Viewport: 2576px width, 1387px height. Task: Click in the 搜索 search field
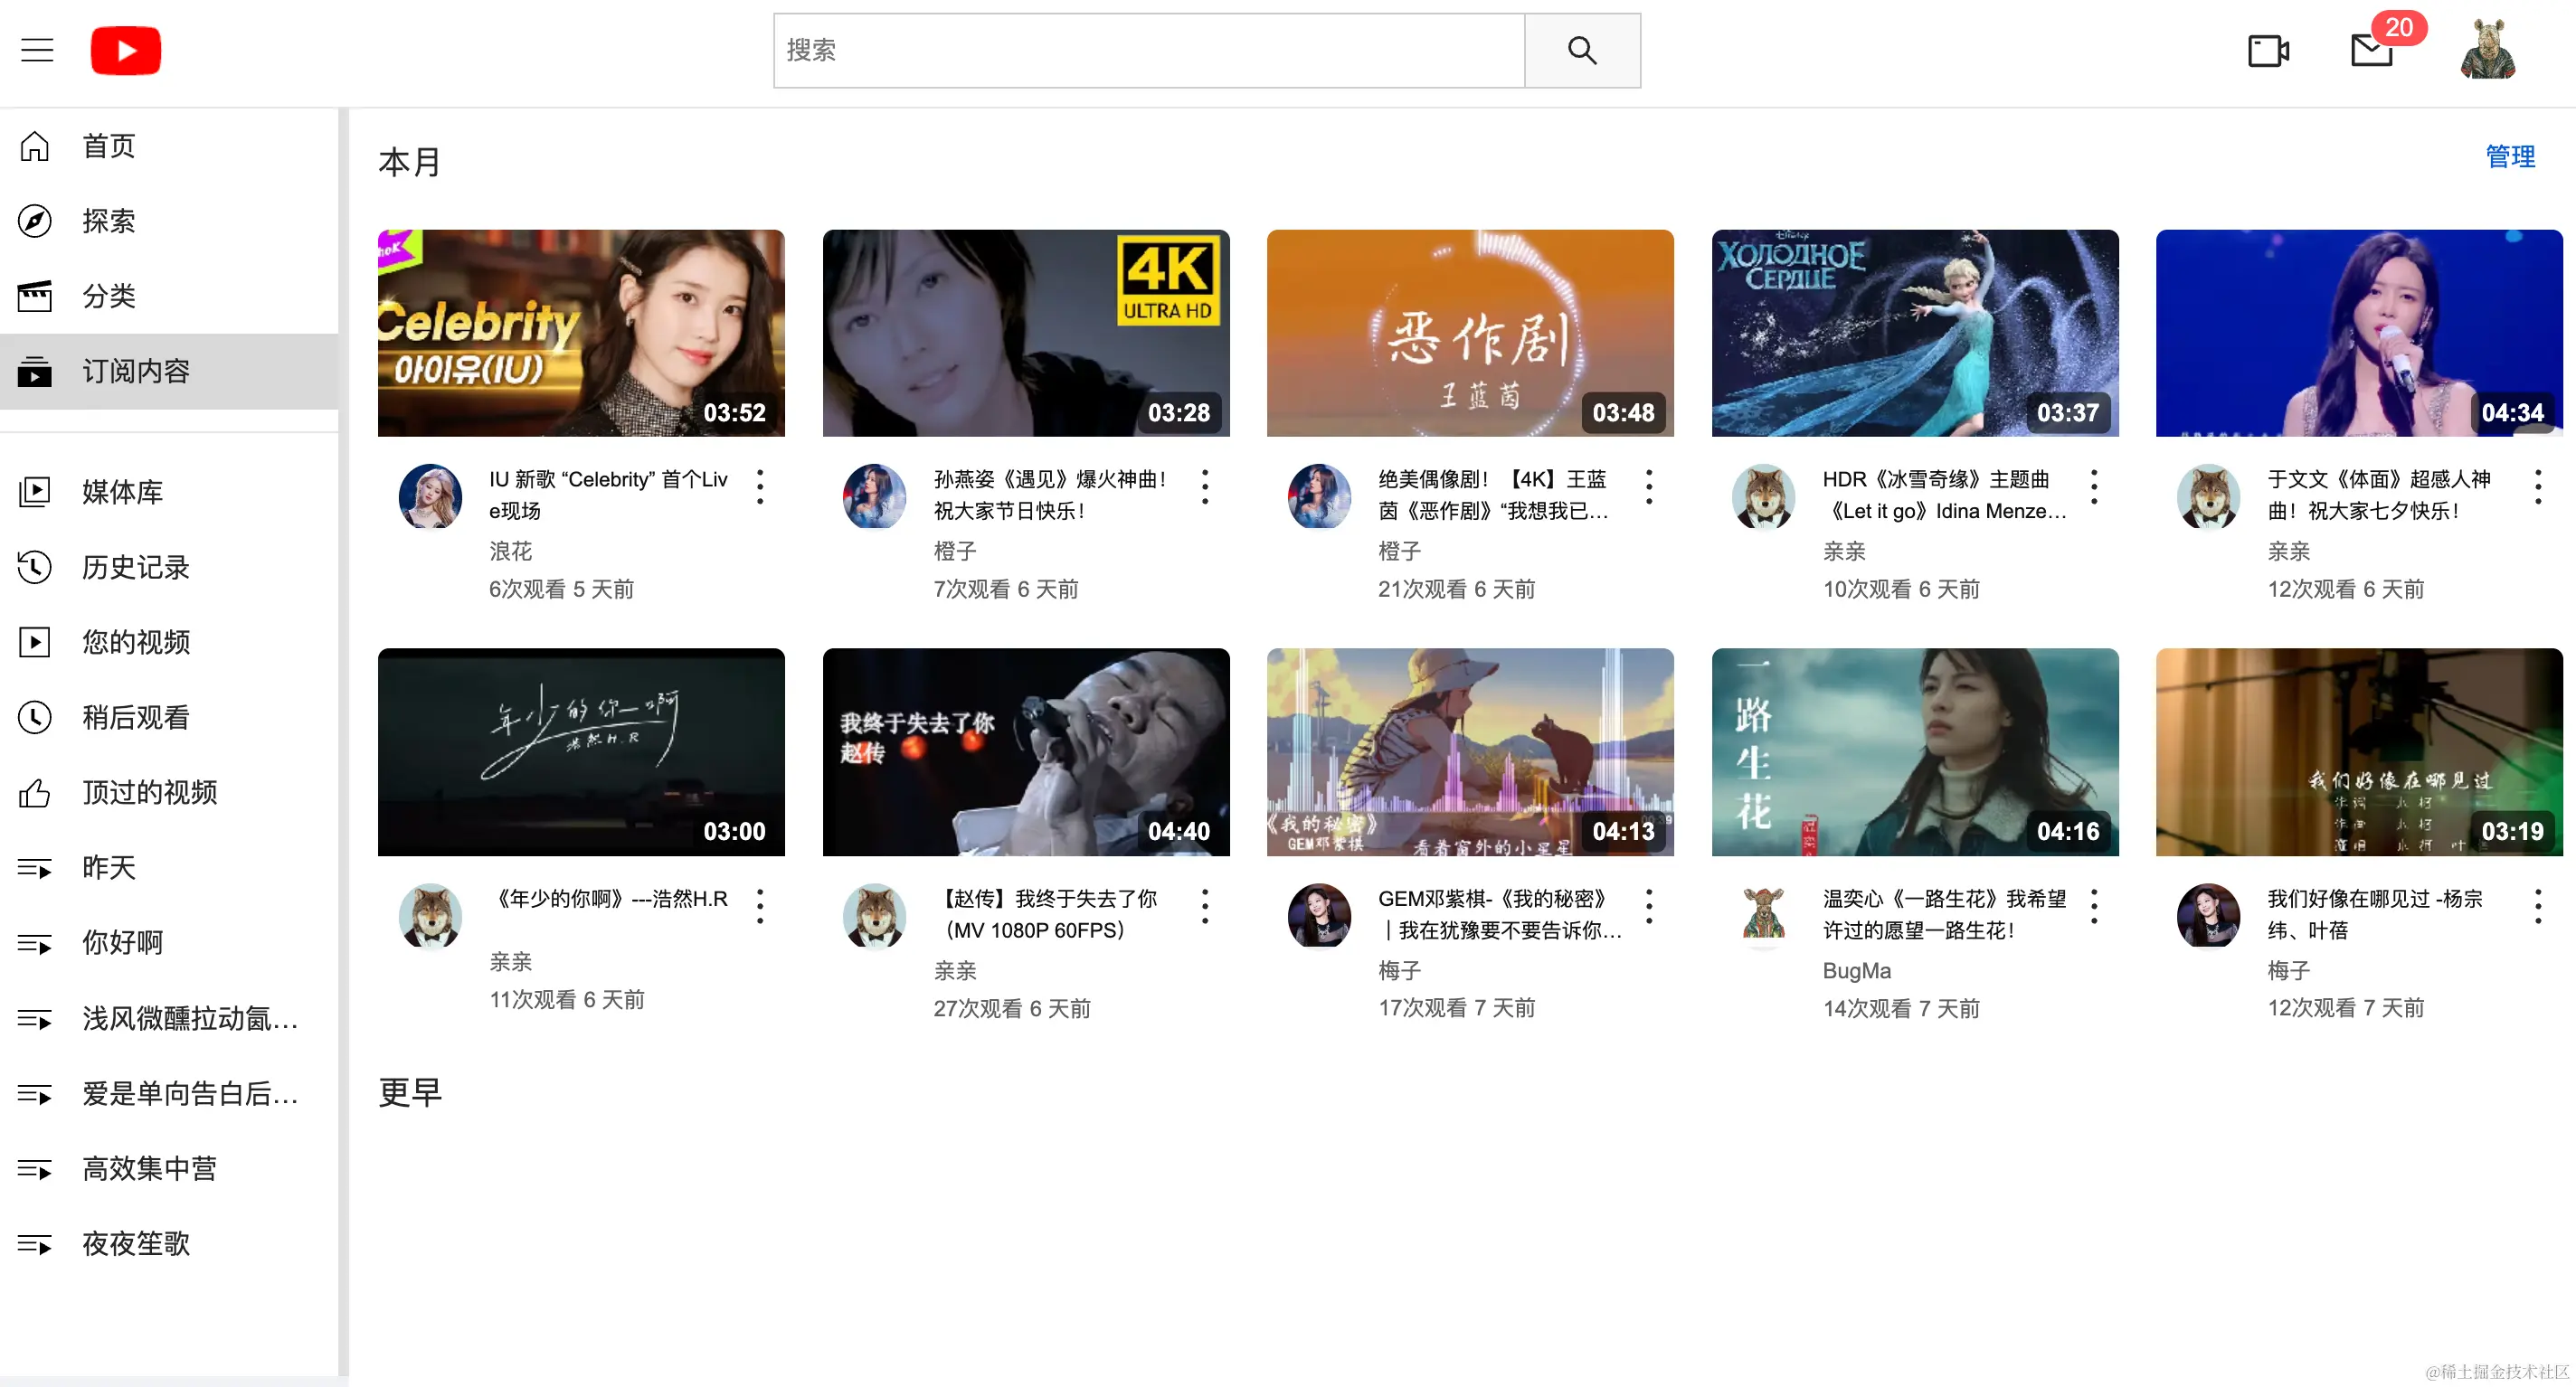pyautogui.click(x=1148, y=50)
